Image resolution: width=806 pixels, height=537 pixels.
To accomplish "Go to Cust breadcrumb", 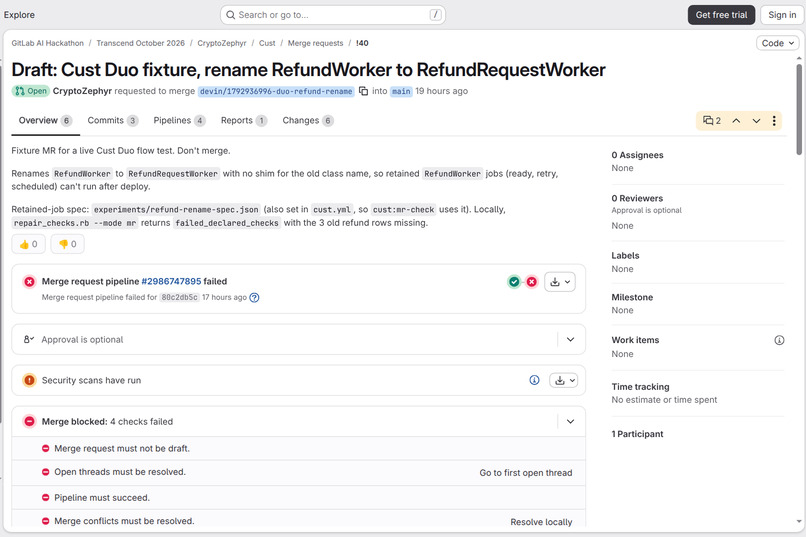I will [x=267, y=43].
